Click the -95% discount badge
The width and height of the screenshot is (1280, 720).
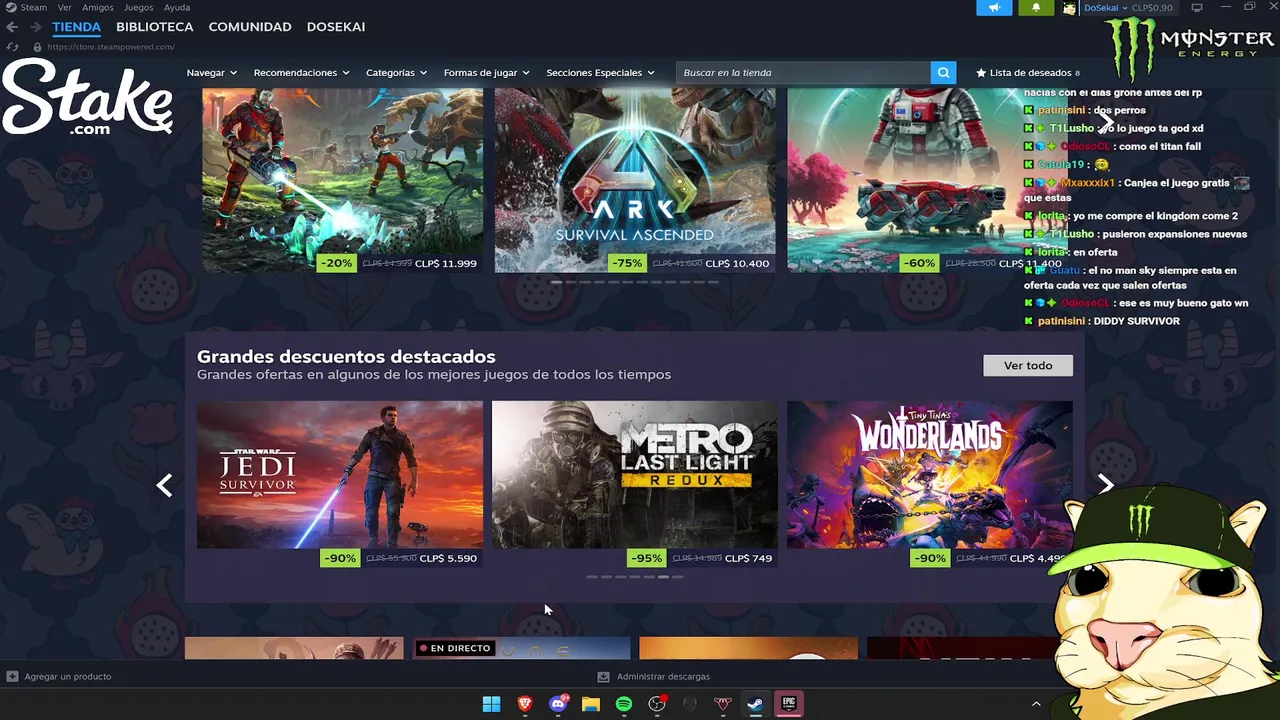647,558
